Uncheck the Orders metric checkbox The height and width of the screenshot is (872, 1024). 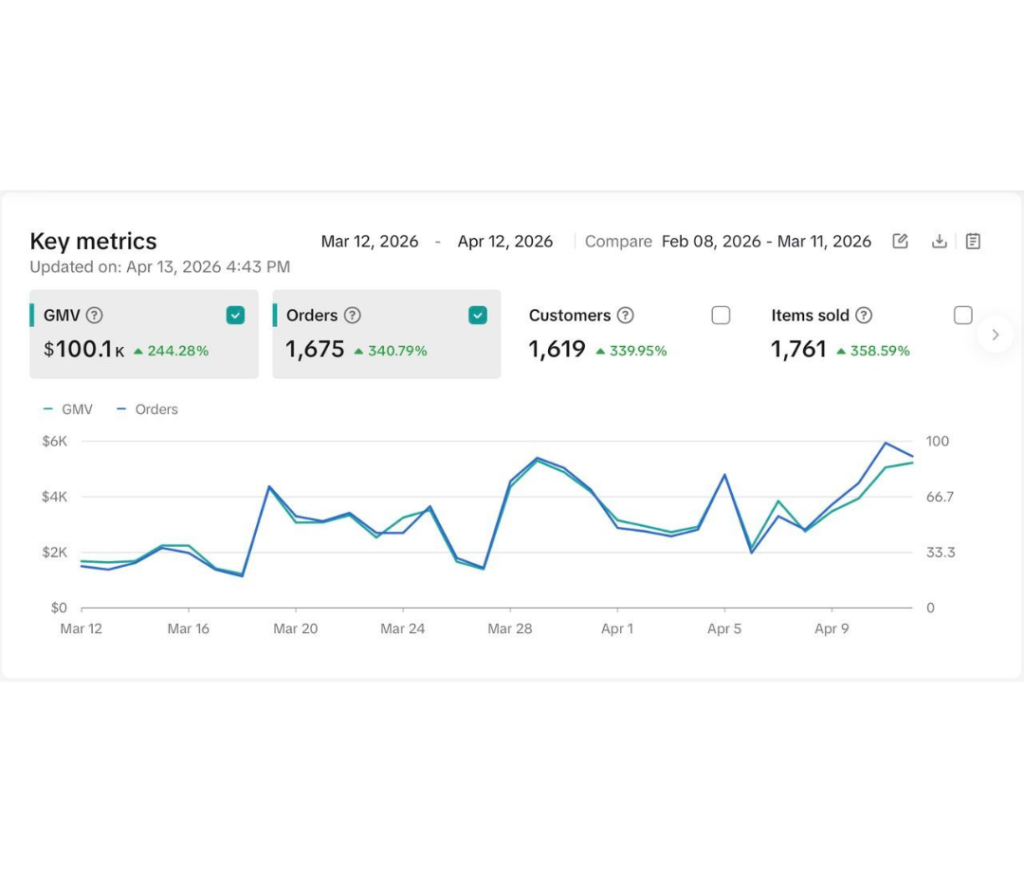click(x=477, y=315)
